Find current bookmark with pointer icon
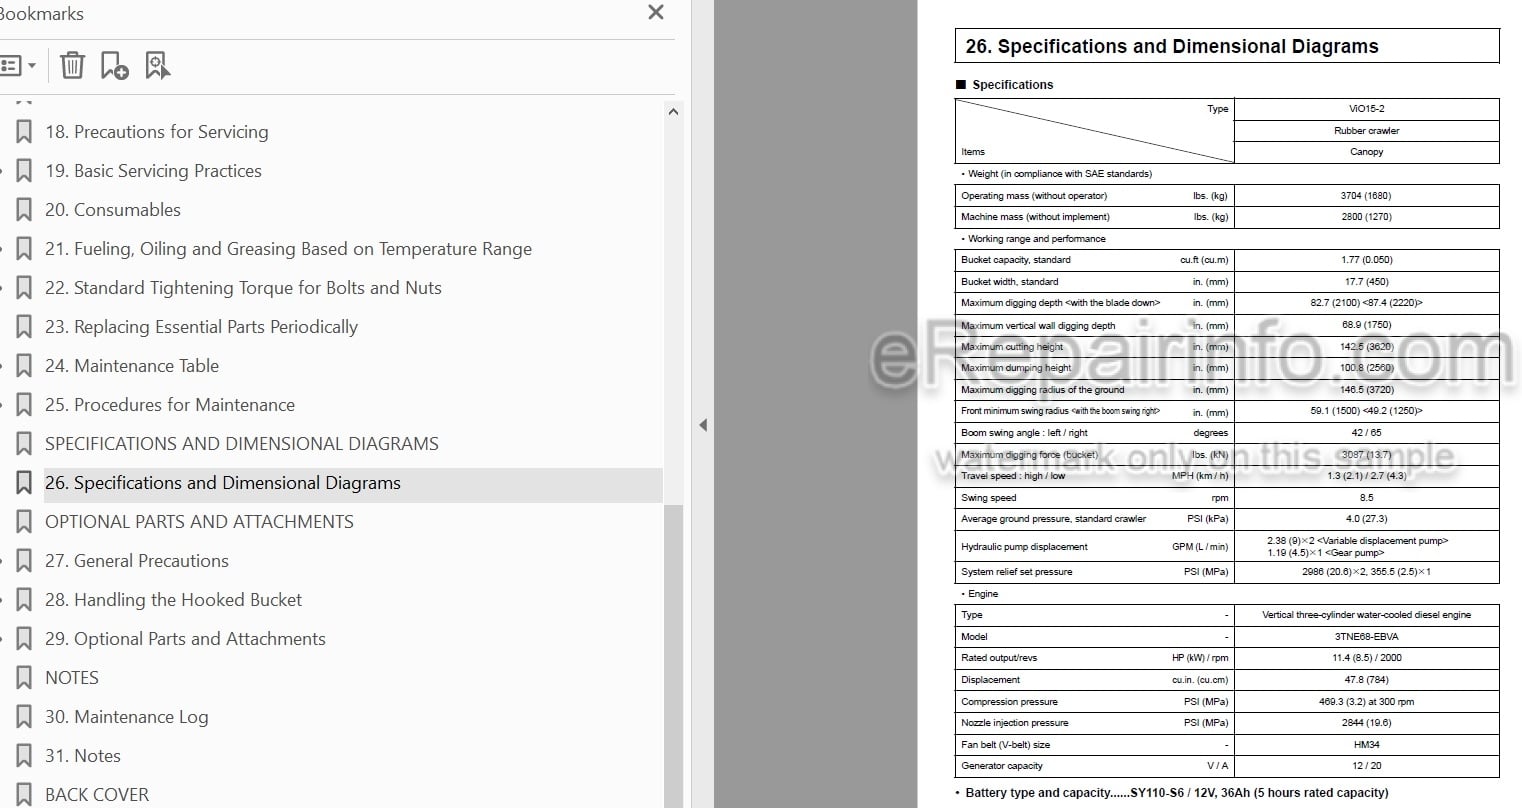1522x808 pixels. pyautogui.click(x=157, y=66)
